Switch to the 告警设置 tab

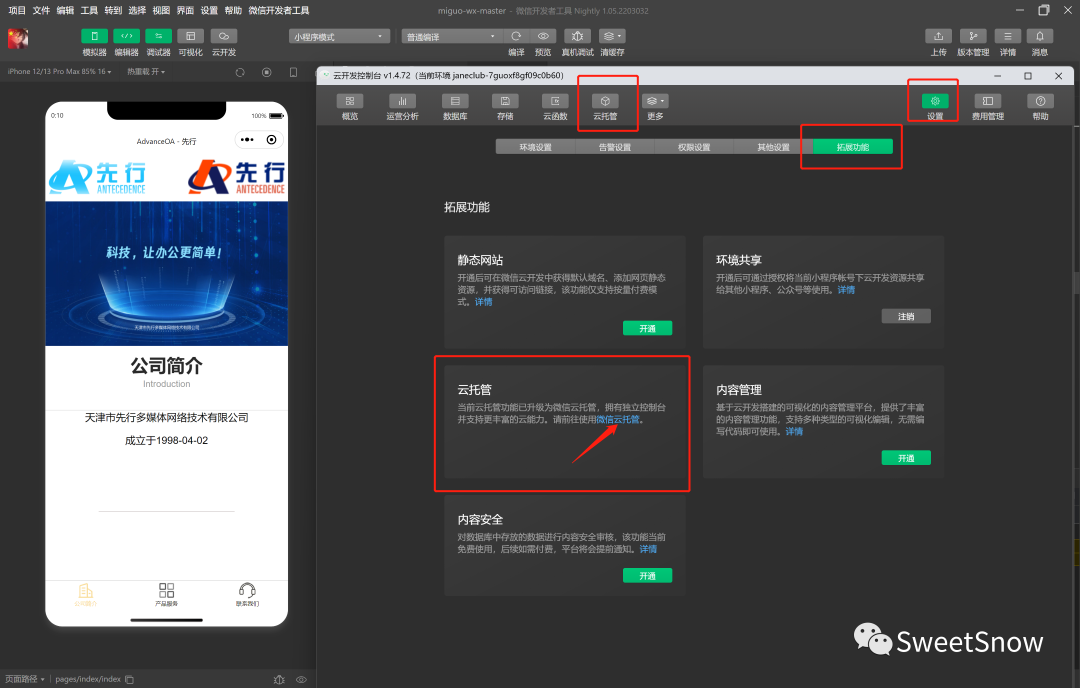(614, 147)
